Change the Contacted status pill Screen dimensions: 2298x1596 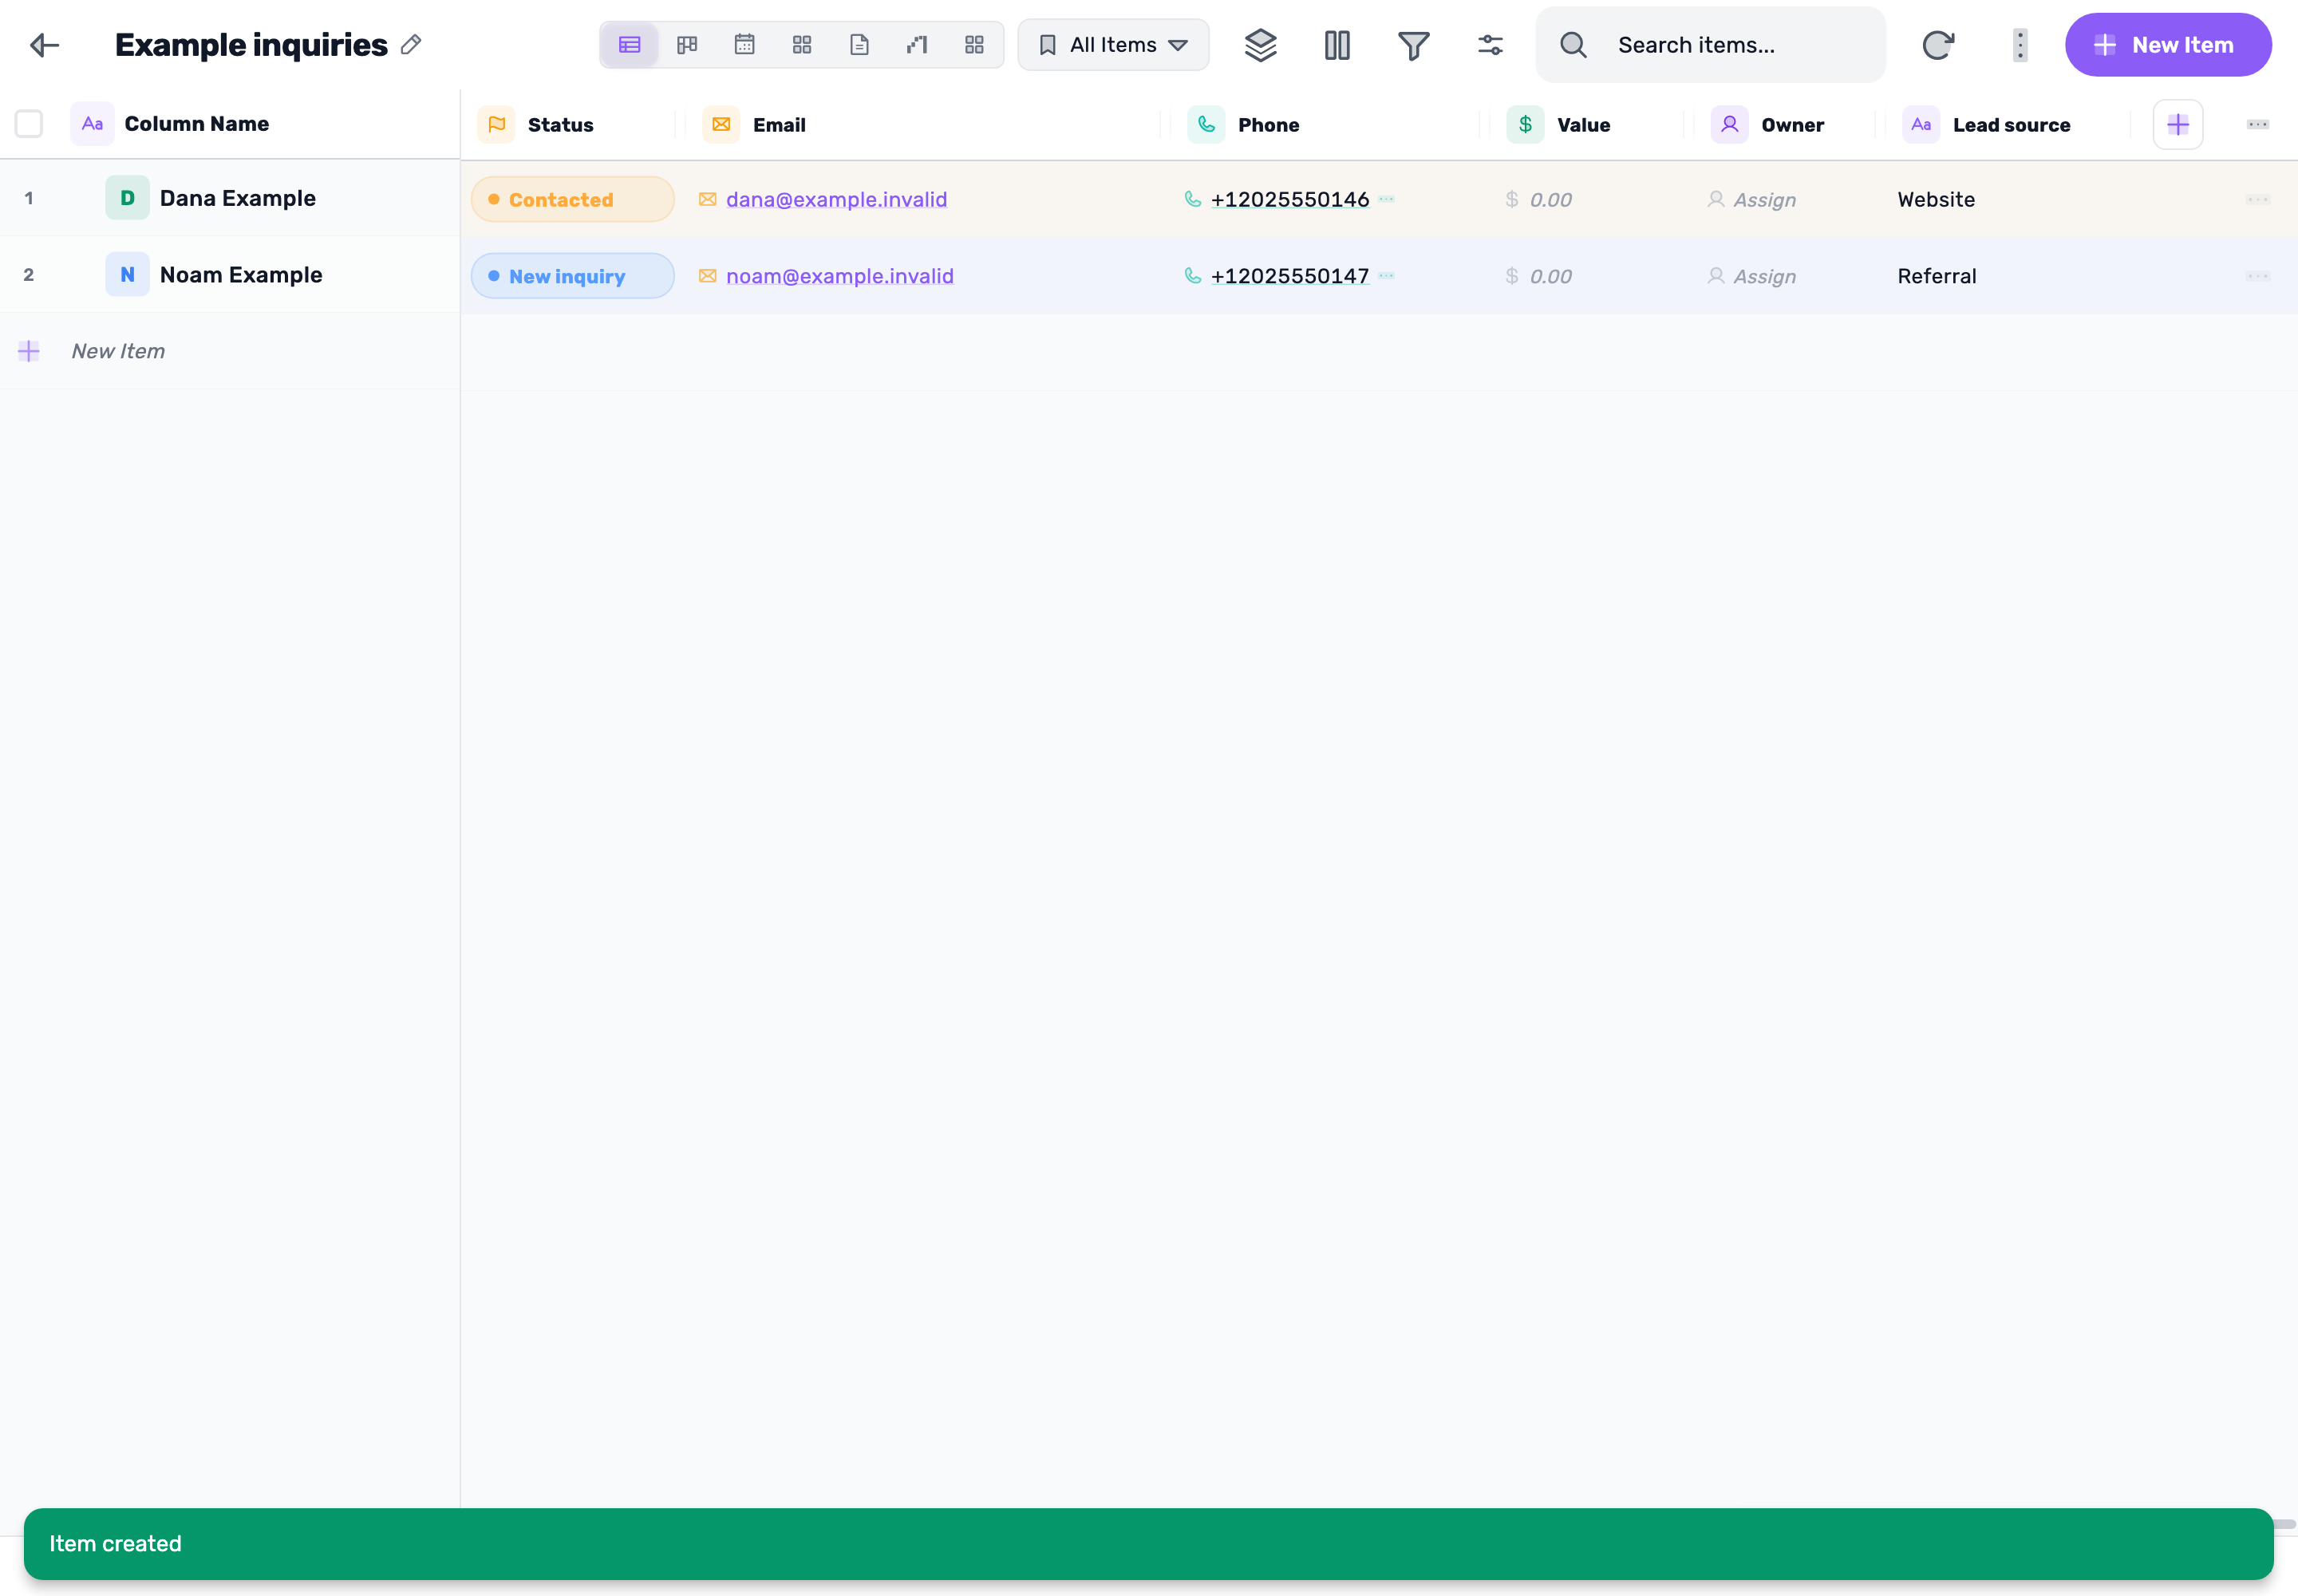point(572,199)
